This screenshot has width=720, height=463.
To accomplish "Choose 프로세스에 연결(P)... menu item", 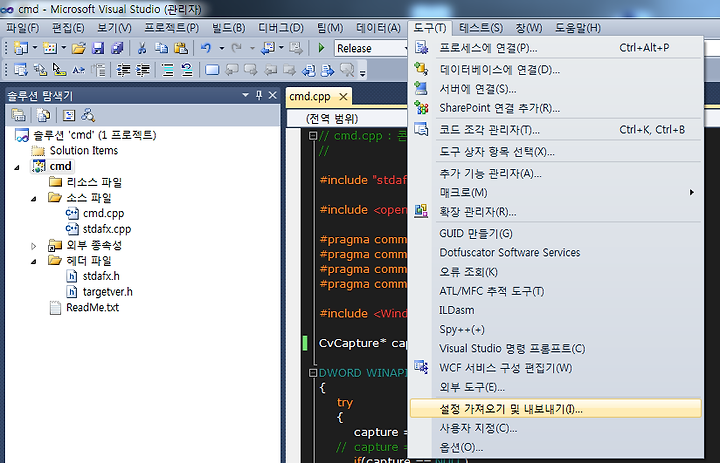I will coord(556,48).
